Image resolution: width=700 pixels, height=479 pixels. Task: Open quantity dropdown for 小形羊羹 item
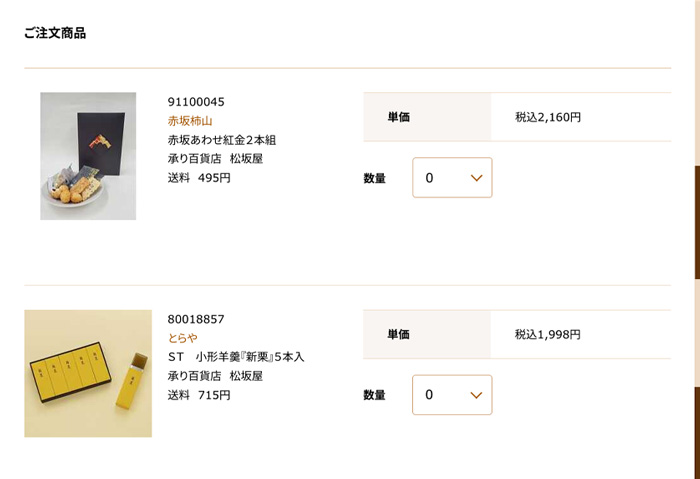452,395
